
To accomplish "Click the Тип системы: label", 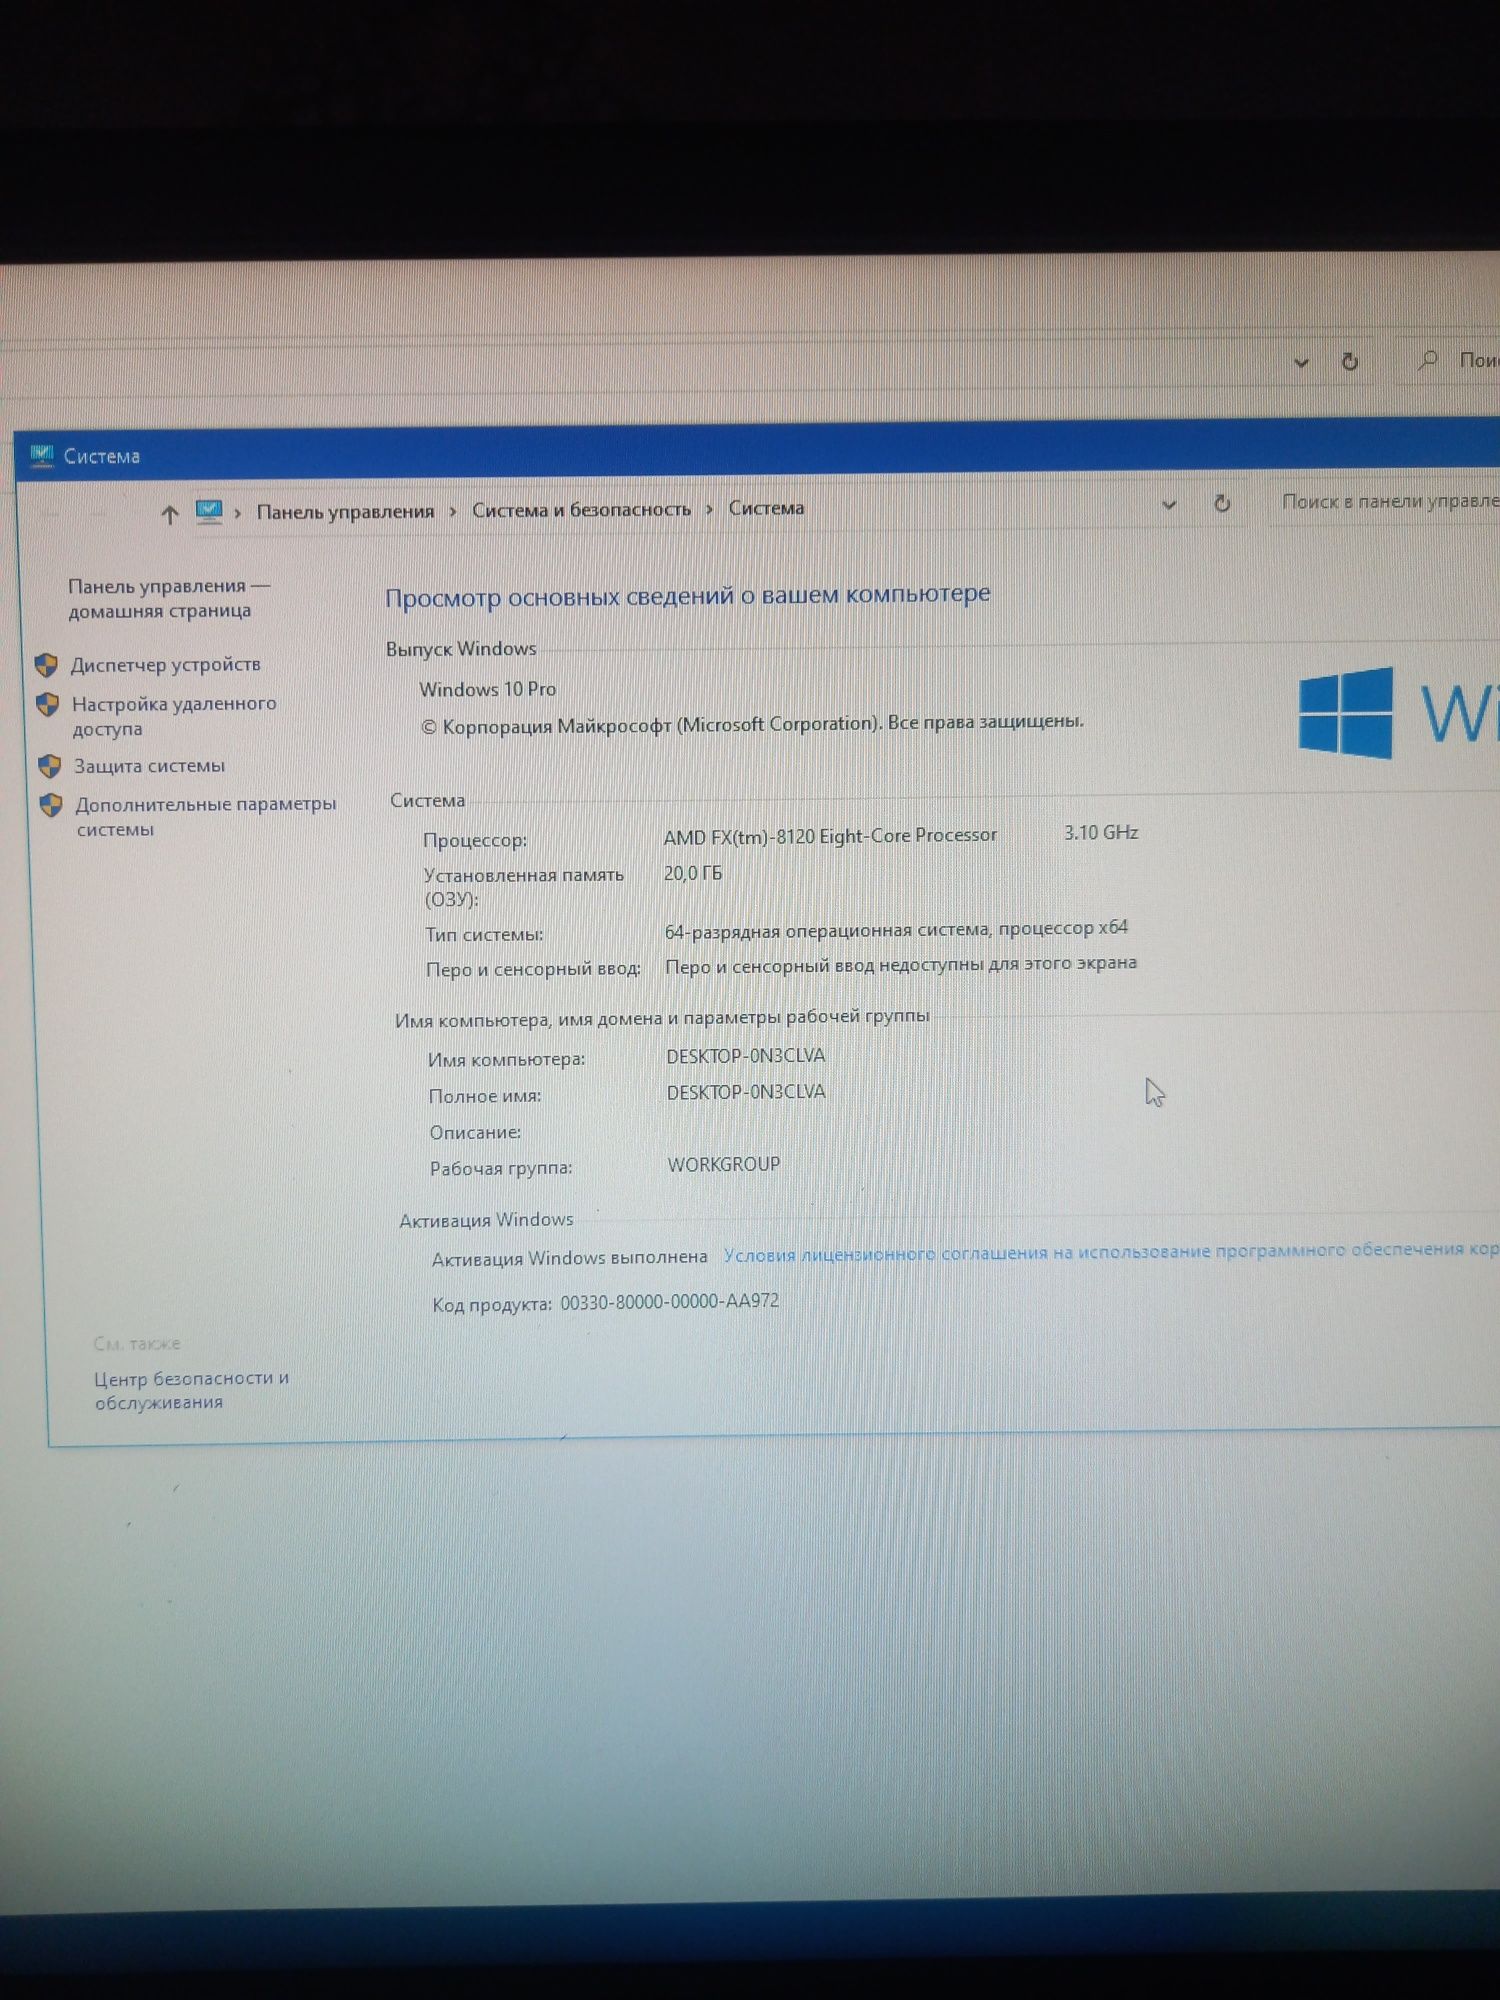I will click(484, 935).
